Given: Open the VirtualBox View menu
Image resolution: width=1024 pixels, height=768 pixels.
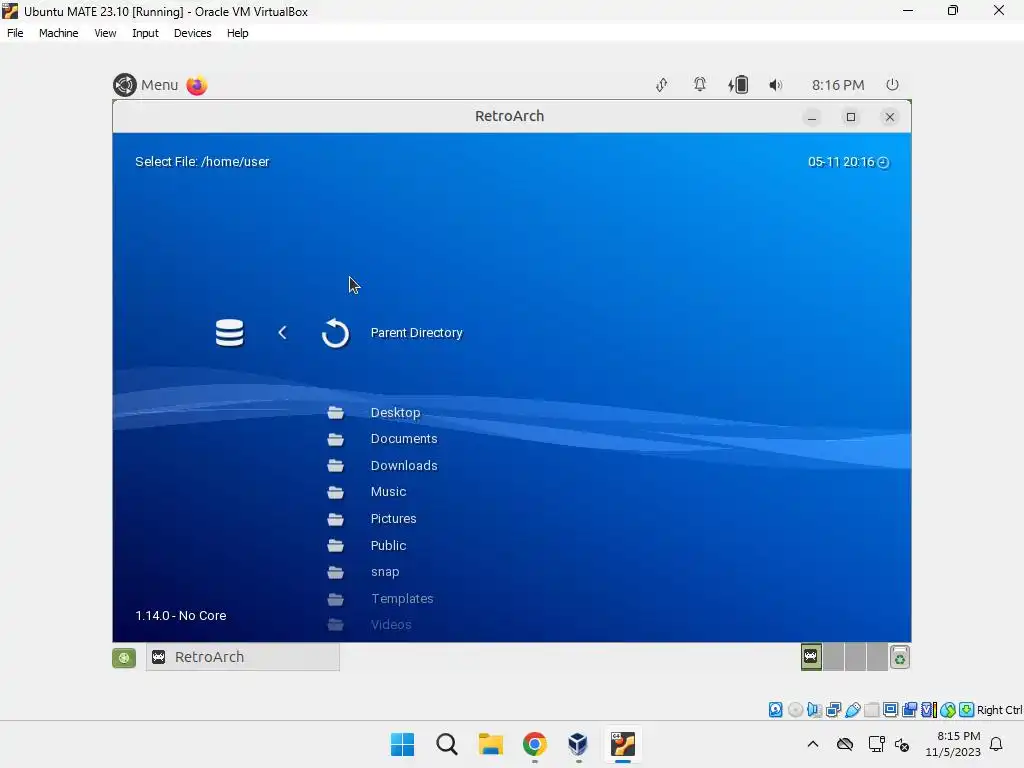Looking at the screenshot, I should tap(105, 33).
